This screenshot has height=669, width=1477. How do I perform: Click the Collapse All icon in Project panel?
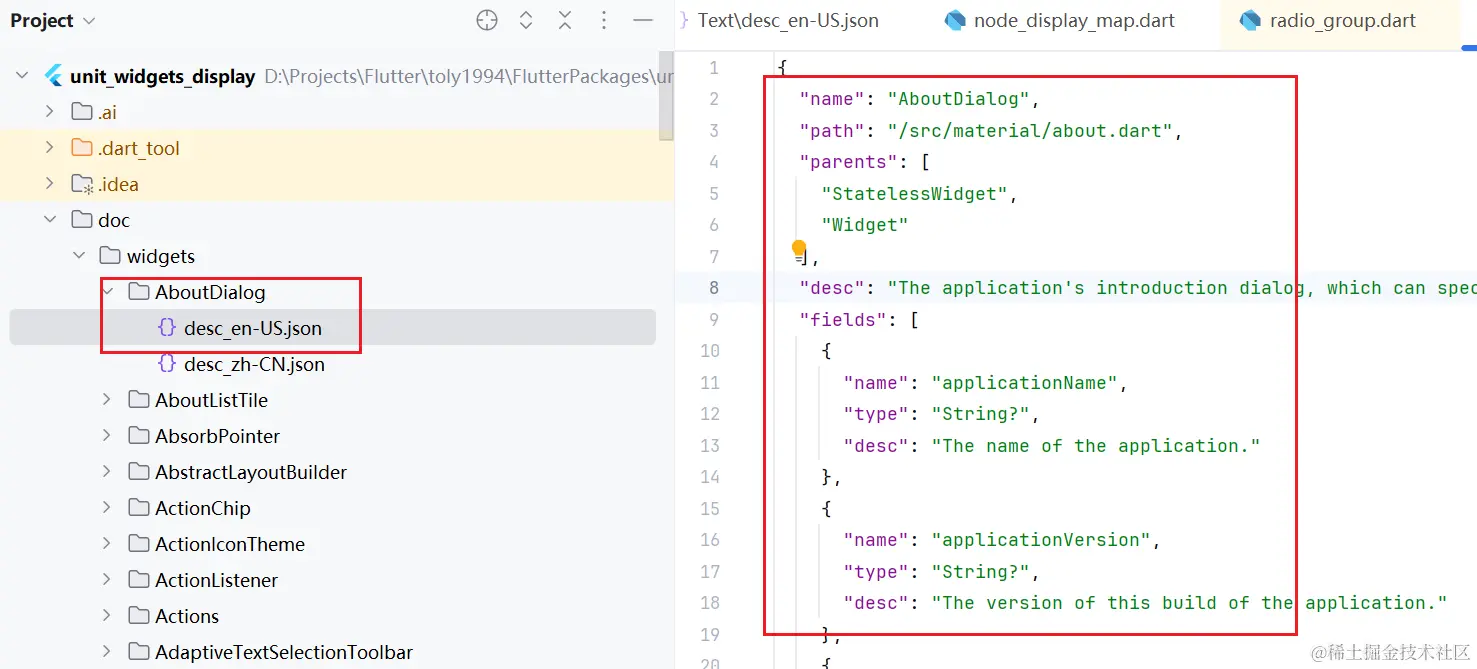point(565,21)
